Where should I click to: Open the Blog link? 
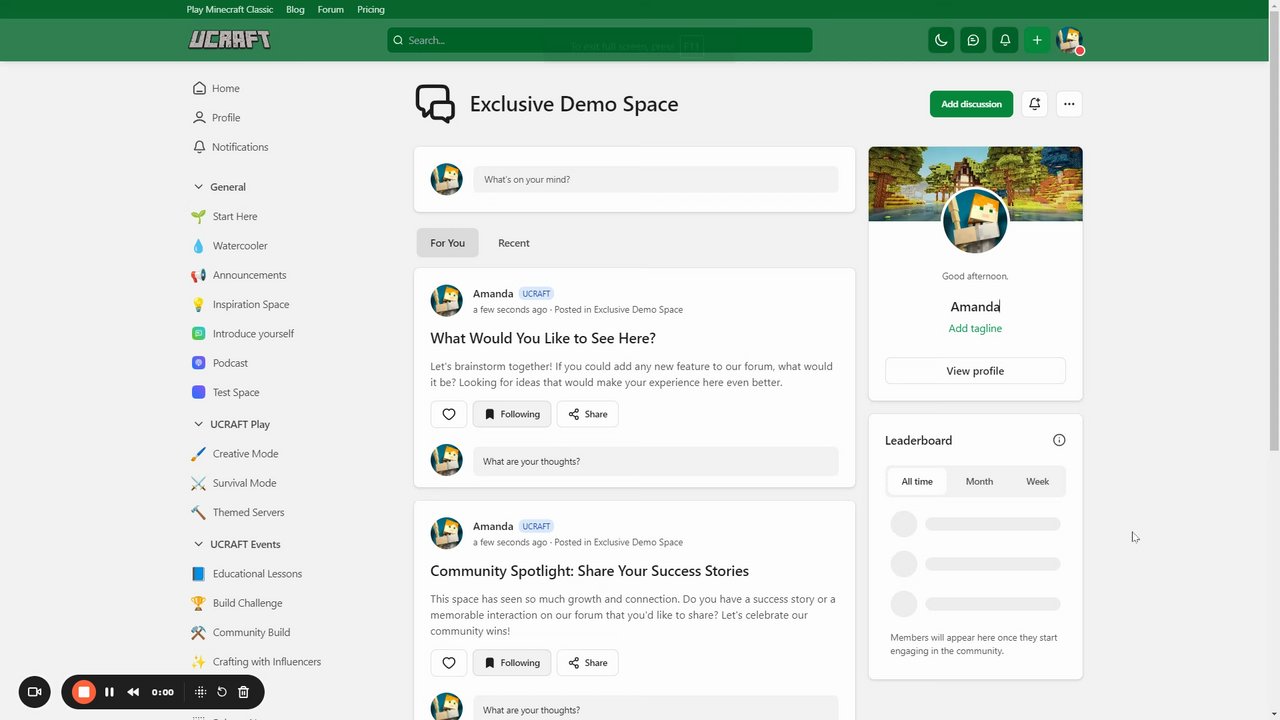pos(295,9)
